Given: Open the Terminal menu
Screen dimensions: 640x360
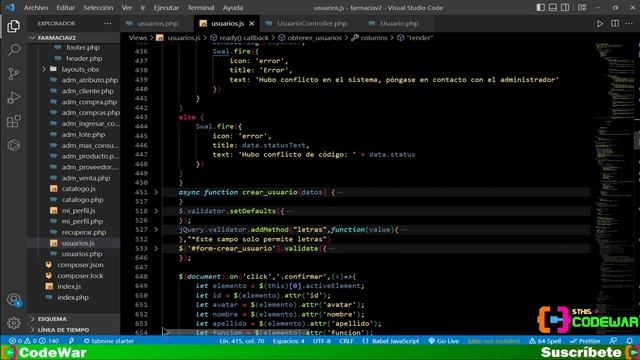Looking at the screenshot, I should tap(201, 8).
